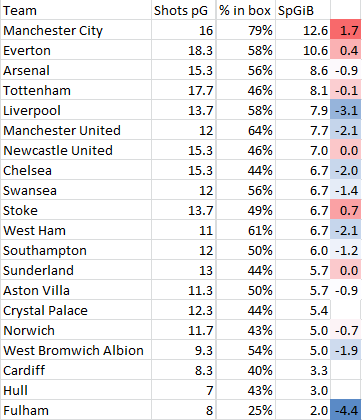Click Everton's 18.3 shots cell
Screen dimensions: 362x420
(183, 50)
